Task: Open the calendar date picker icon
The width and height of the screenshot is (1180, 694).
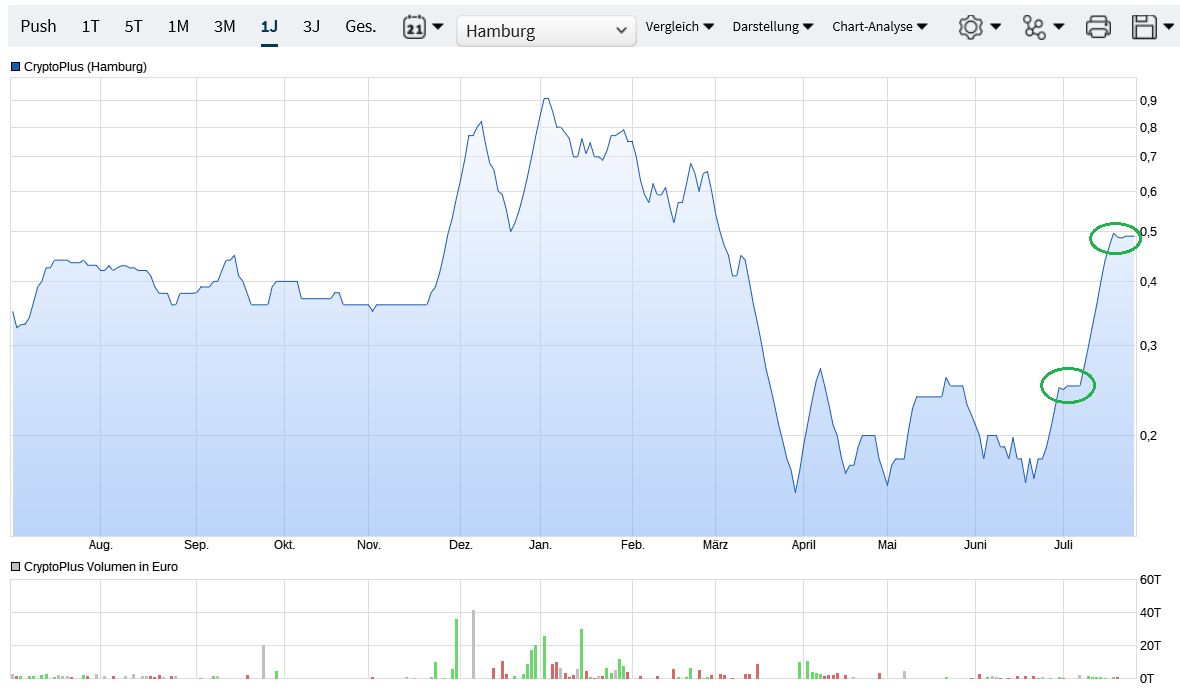Action: tap(414, 27)
